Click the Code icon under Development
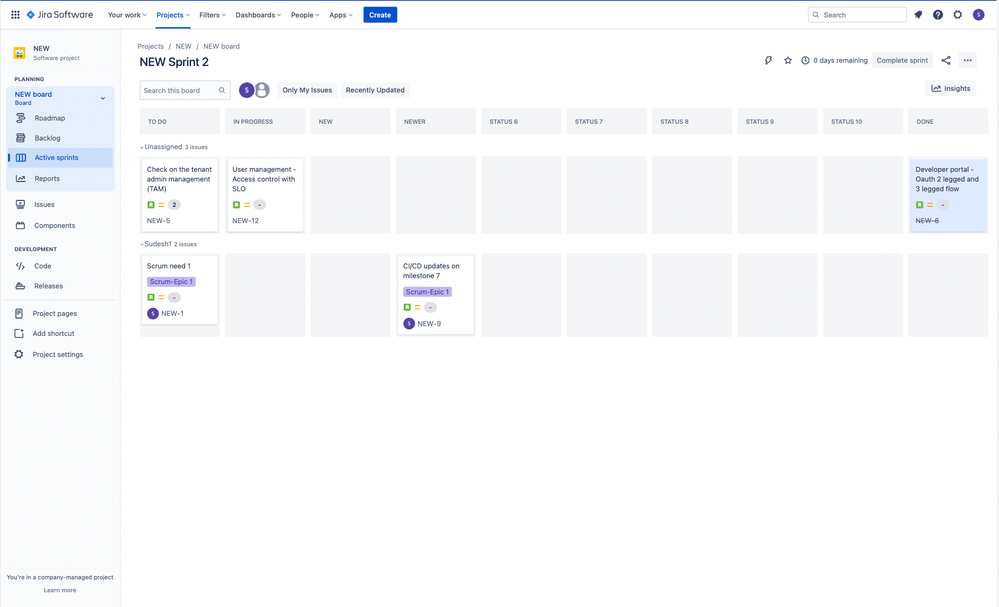Screen dimensions: 999x607 click(x=20, y=266)
